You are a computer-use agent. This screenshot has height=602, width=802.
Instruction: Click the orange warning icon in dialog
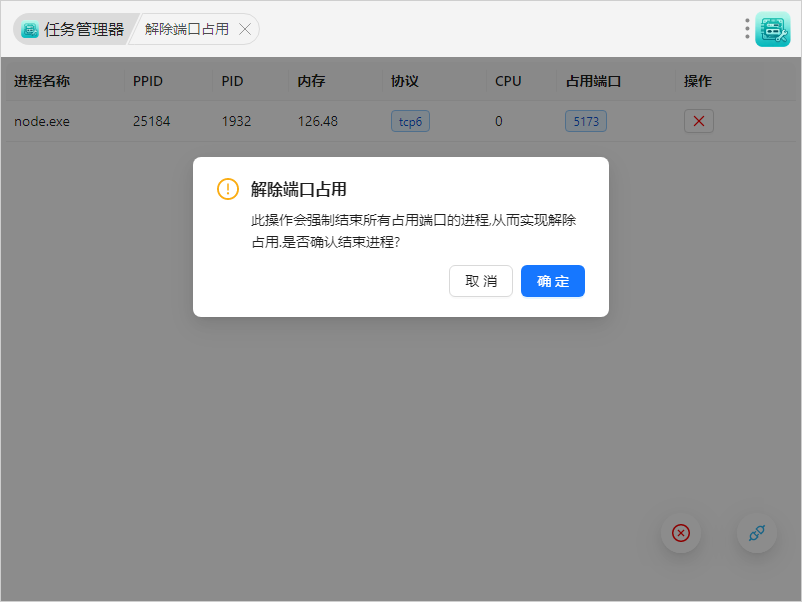coord(228,189)
